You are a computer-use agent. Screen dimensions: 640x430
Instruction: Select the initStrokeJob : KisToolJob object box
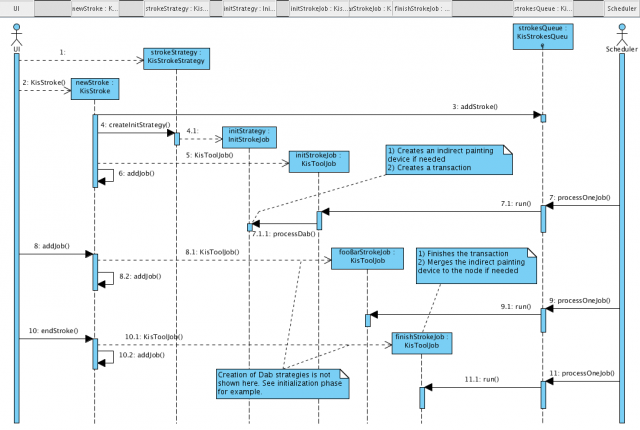pyautogui.click(x=319, y=161)
